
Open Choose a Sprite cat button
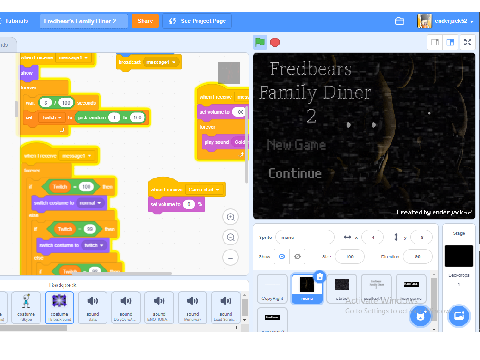click(420, 316)
